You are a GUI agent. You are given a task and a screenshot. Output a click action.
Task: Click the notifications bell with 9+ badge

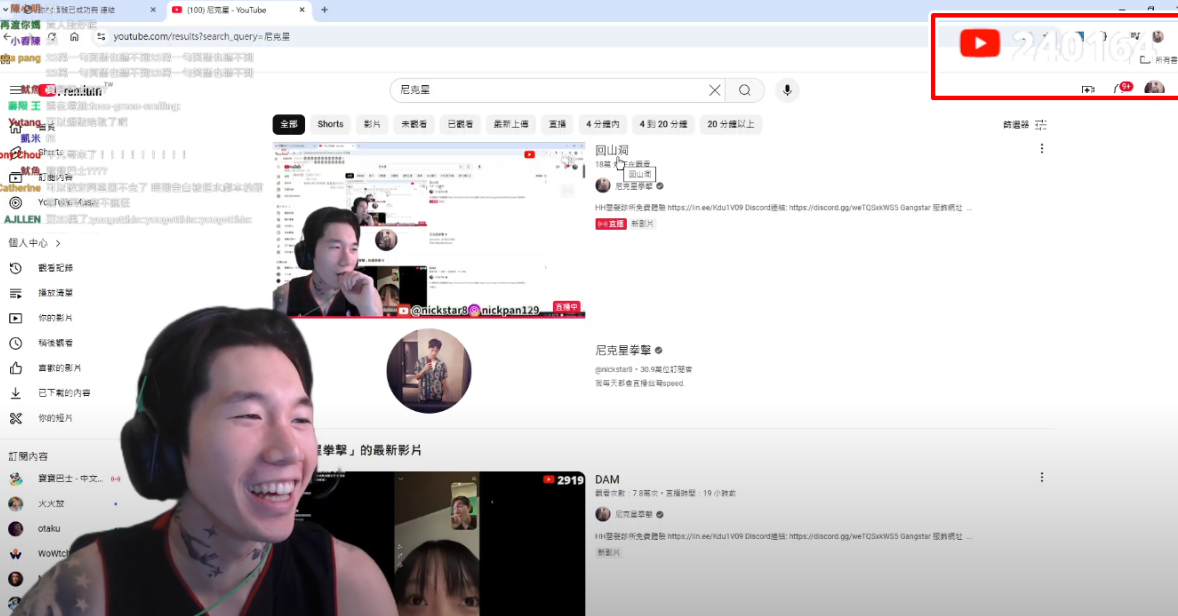(x=1122, y=88)
